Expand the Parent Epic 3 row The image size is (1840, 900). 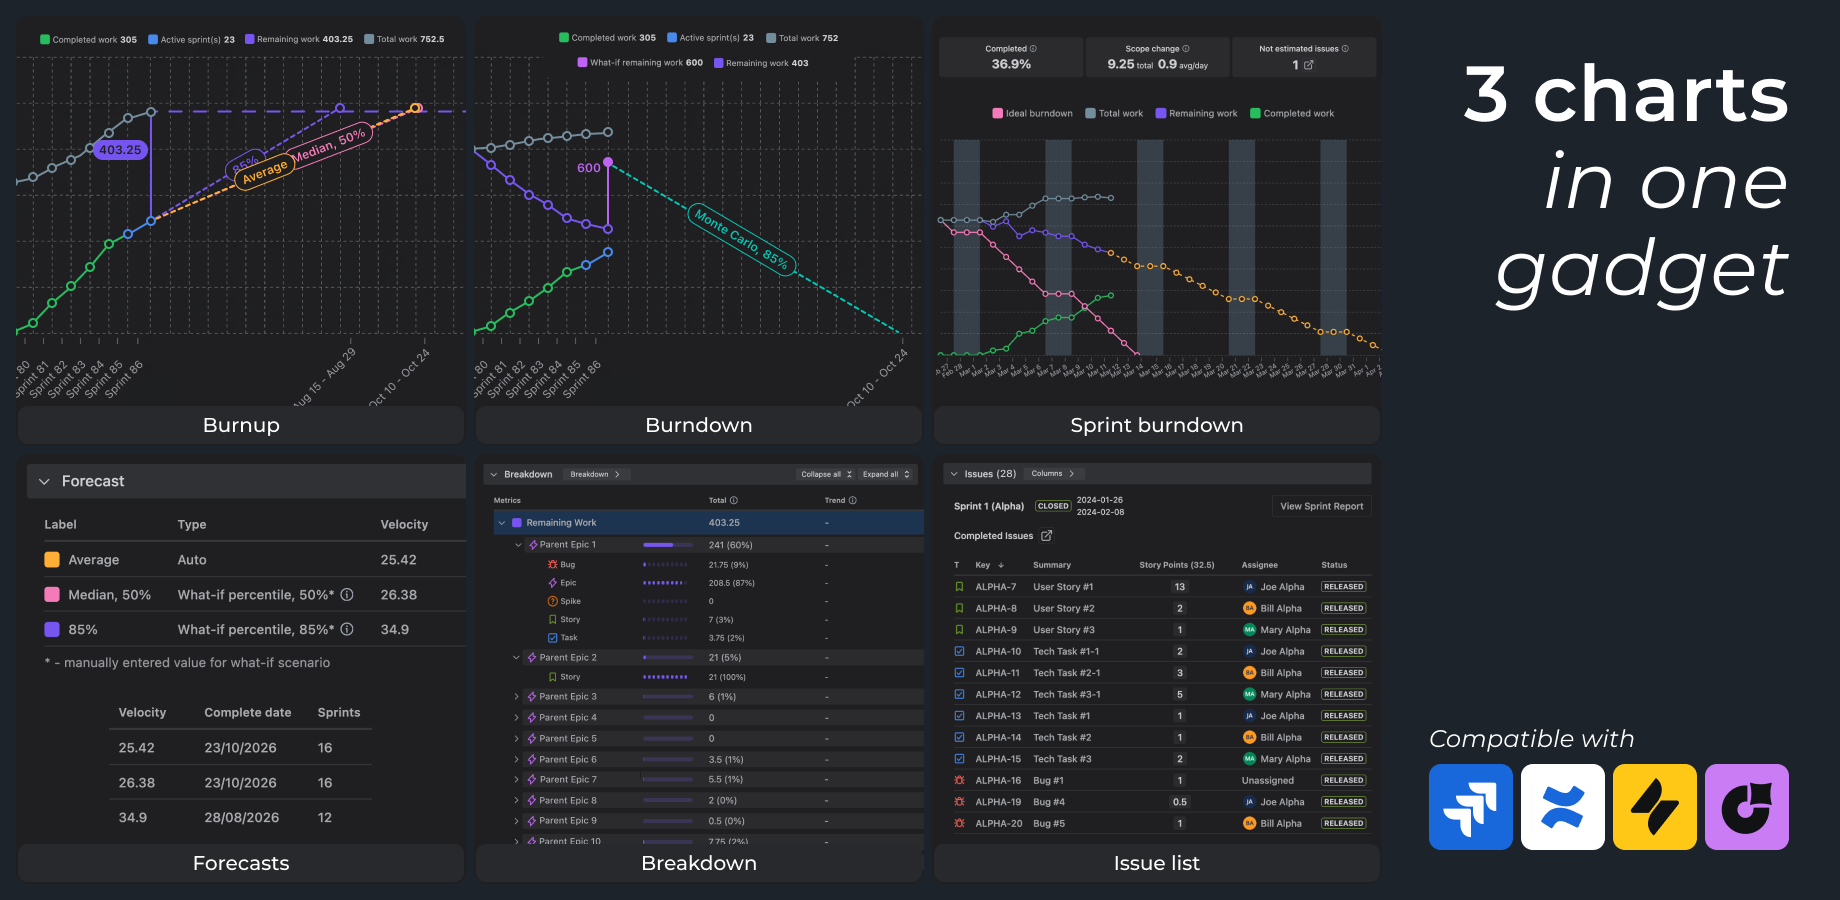tap(517, 696)
